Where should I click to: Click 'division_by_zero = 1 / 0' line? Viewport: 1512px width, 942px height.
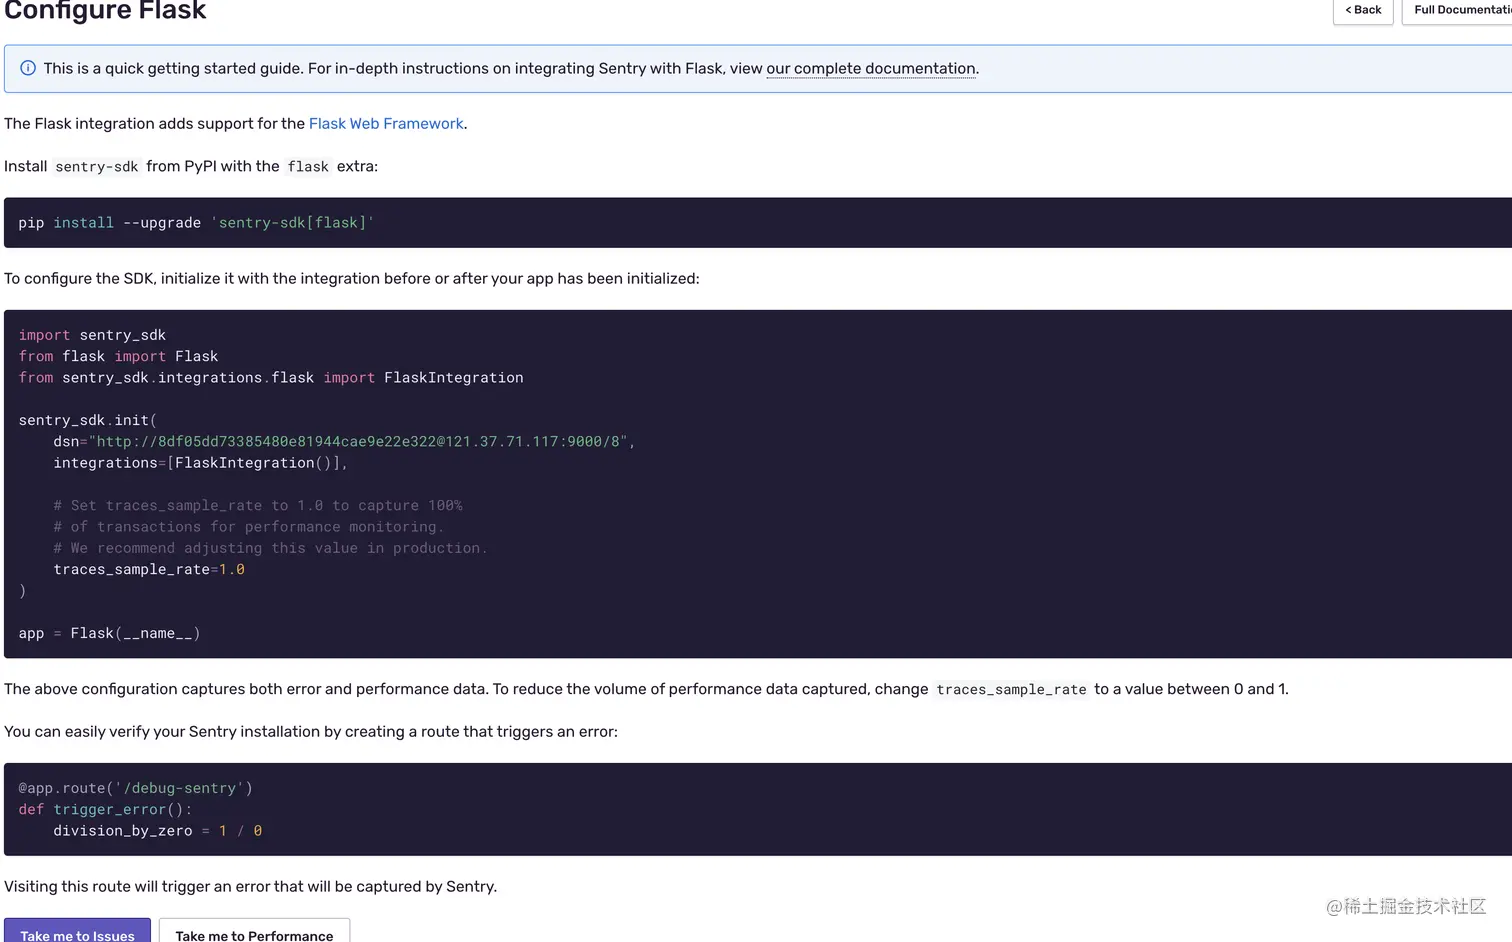pyautogui.click(x=157, y=830)
